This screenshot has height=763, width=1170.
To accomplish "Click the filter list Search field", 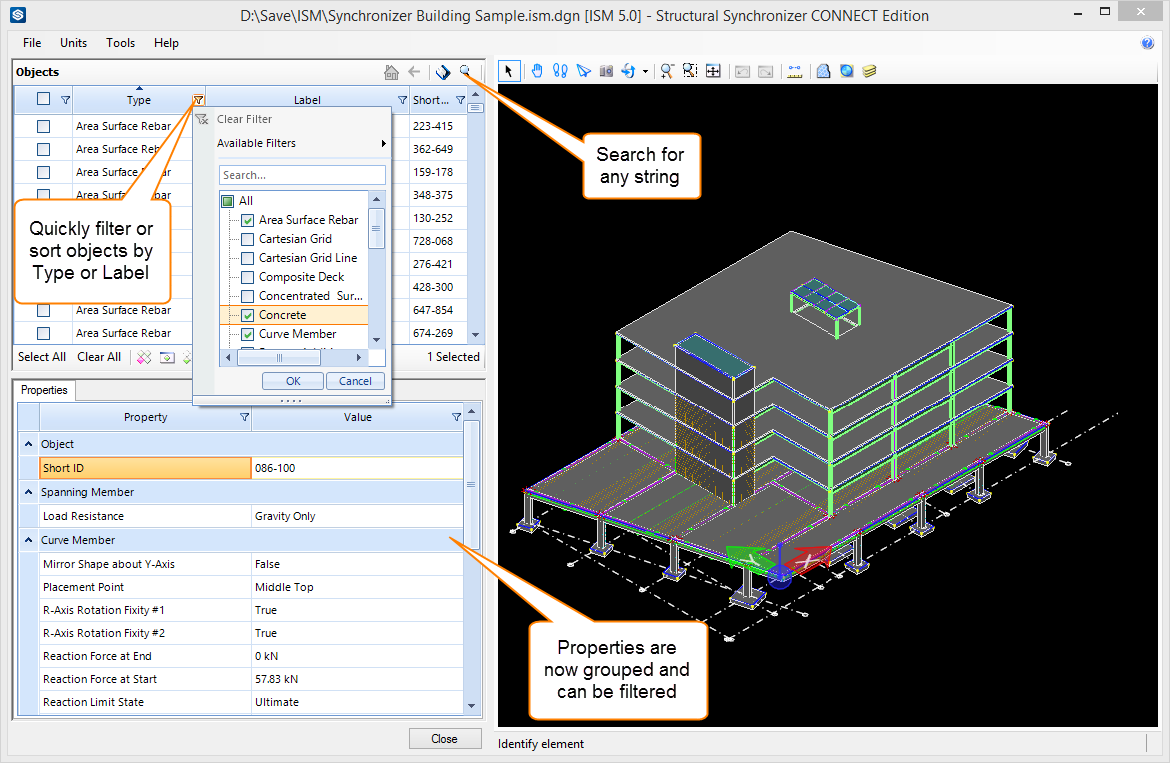I will point(302,175).
